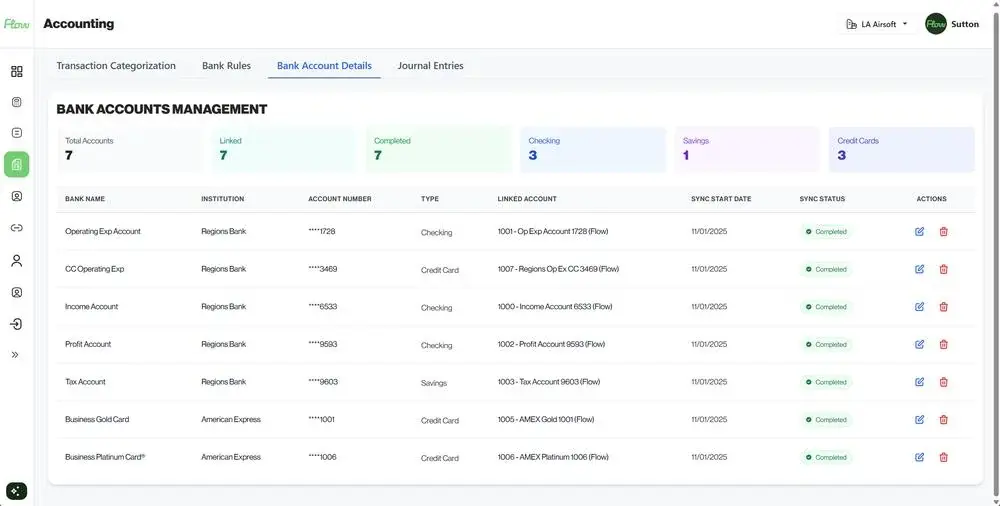The height and width of the screenshot is (506, 1000).
Task: Edit the Operating Exp Account row
Action: [919, 232]
